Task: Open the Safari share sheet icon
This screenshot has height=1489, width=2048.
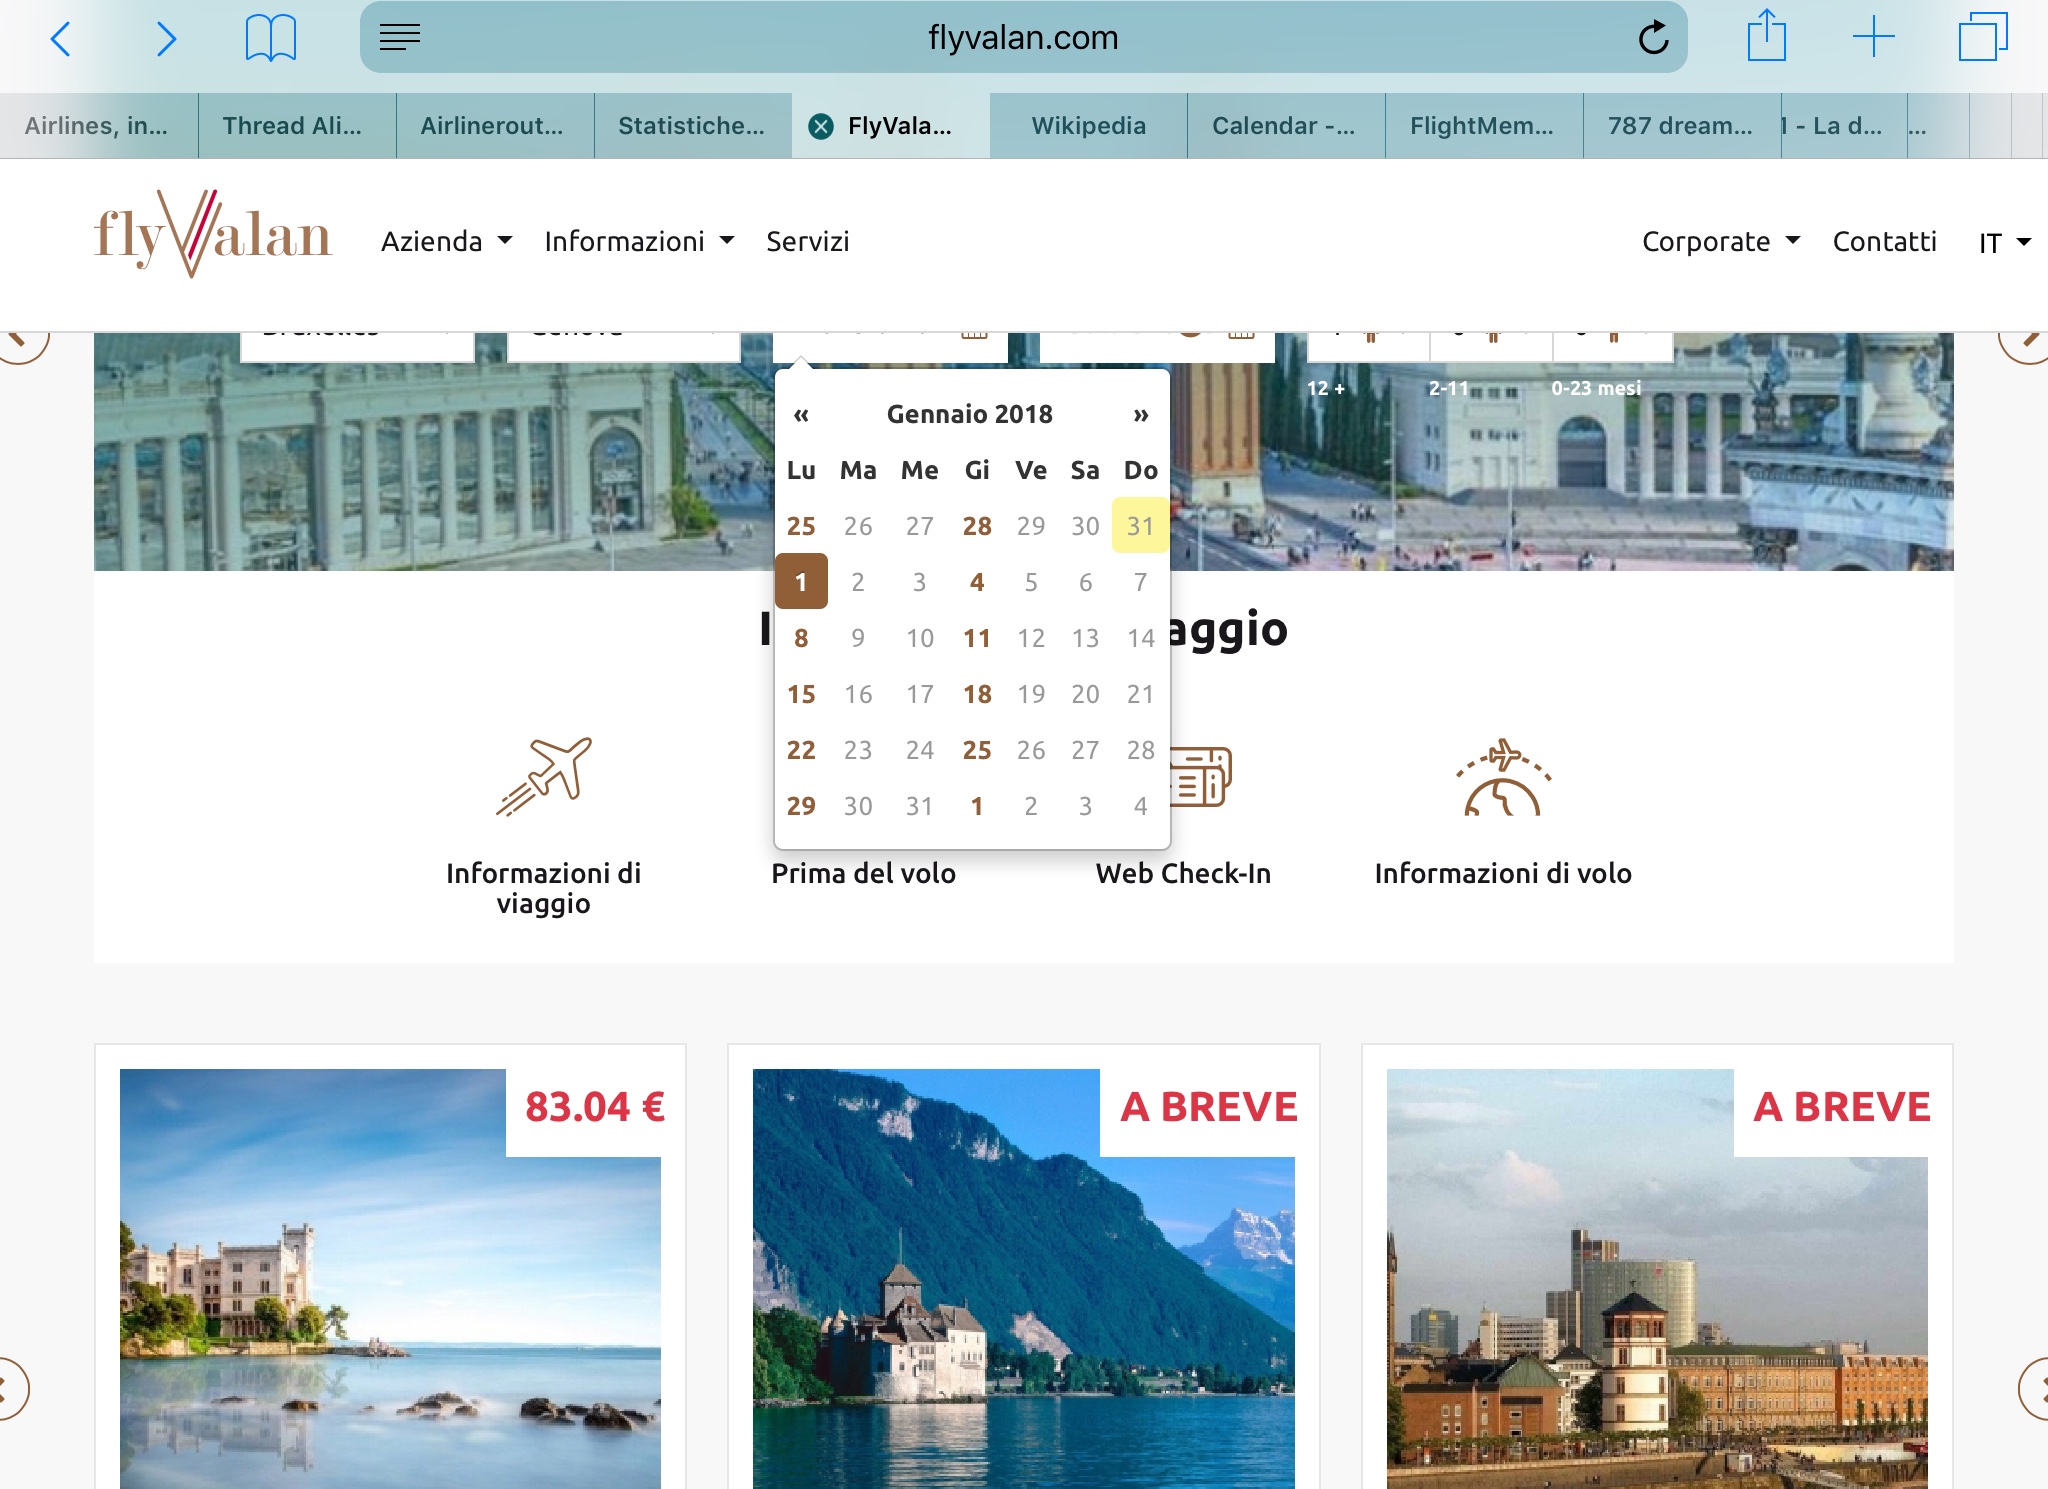Action: point(1766,37)
